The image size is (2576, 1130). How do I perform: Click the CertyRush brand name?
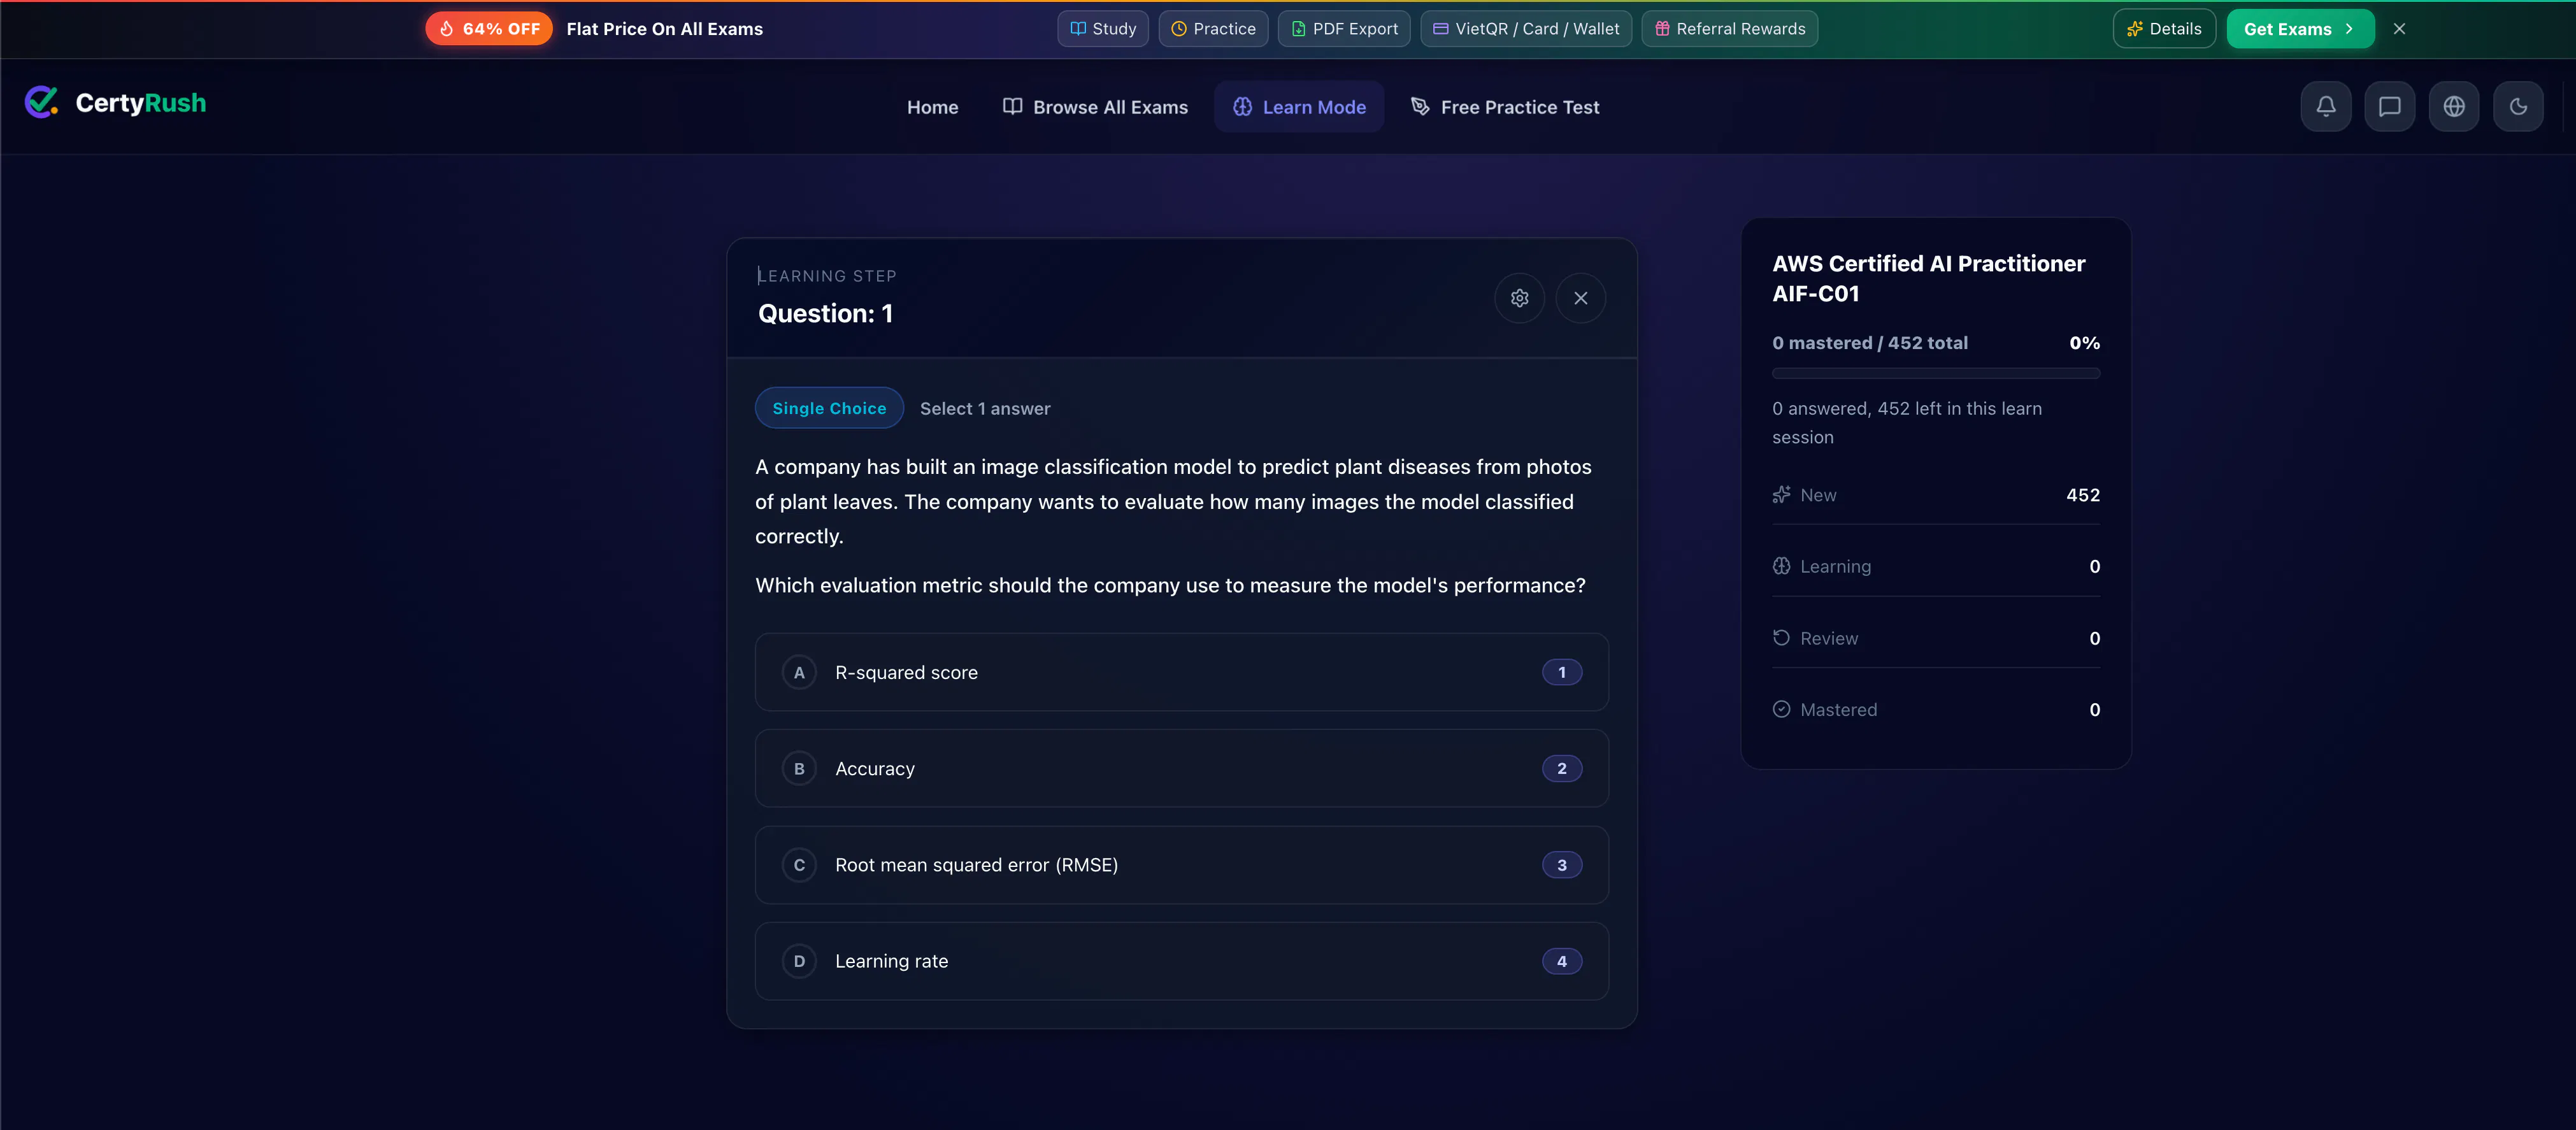click(141, 103)
